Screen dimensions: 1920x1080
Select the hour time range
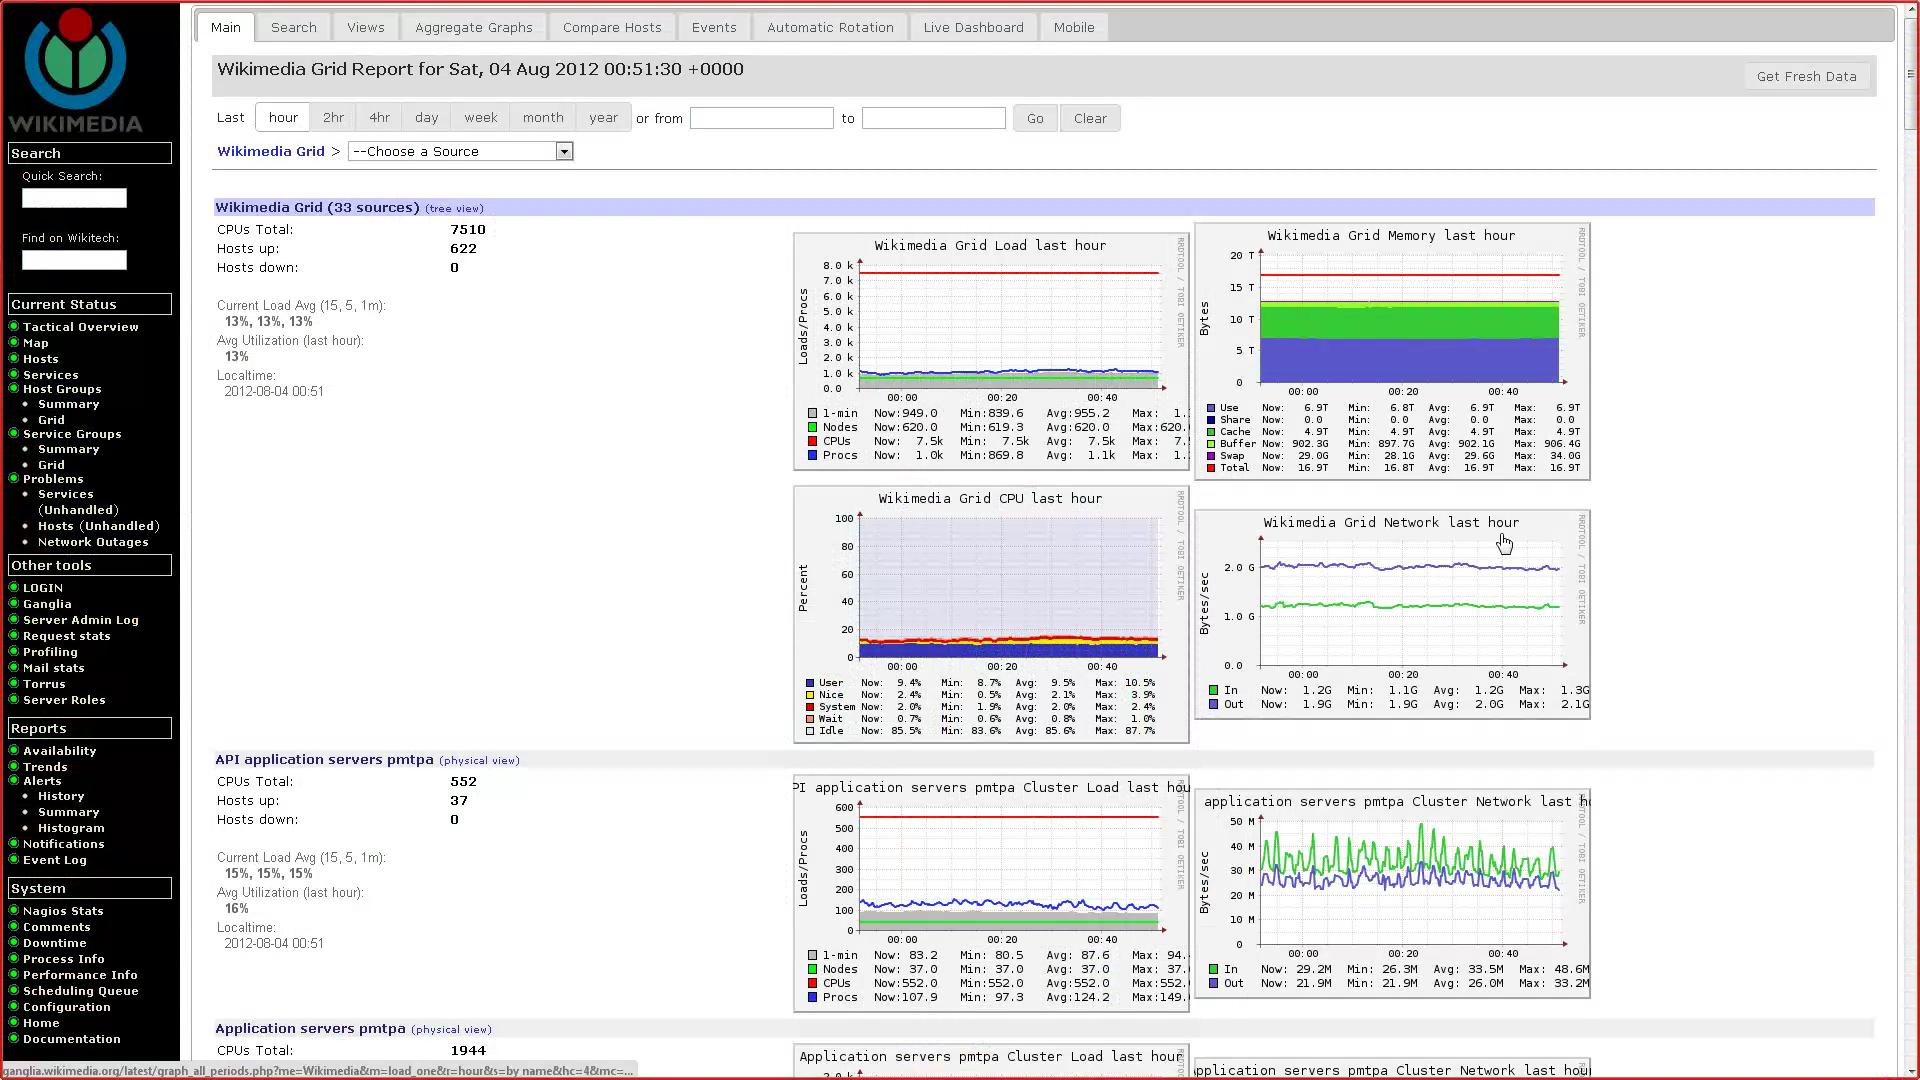click(283, 117)
